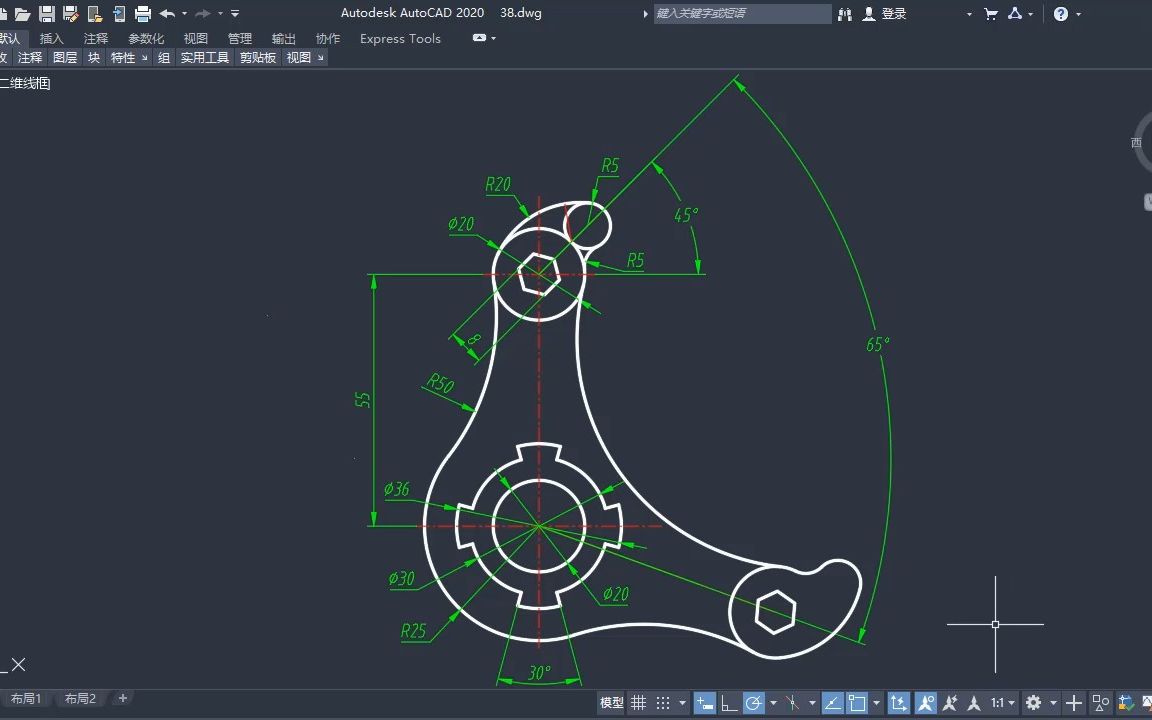
Task: Expand the polar tracking dropdown arrow
Action: 776,702
